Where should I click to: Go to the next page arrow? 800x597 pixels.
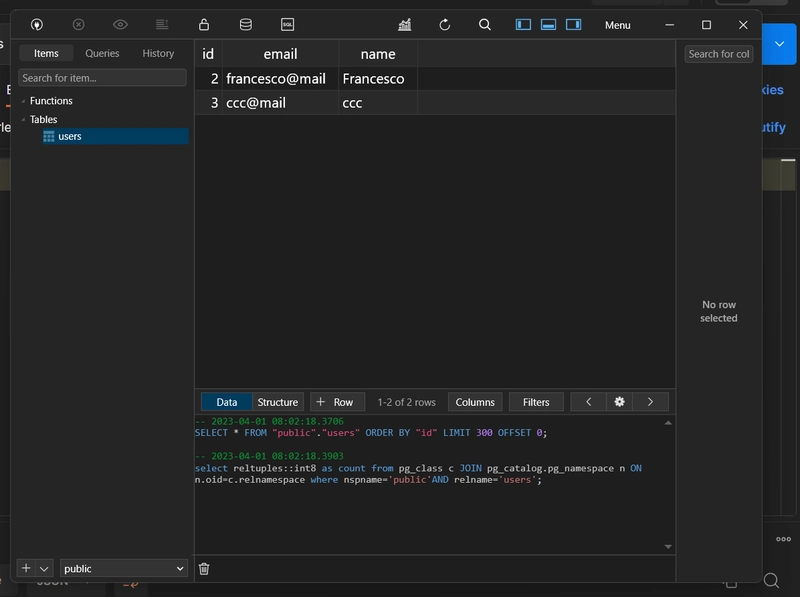[650, 402]
